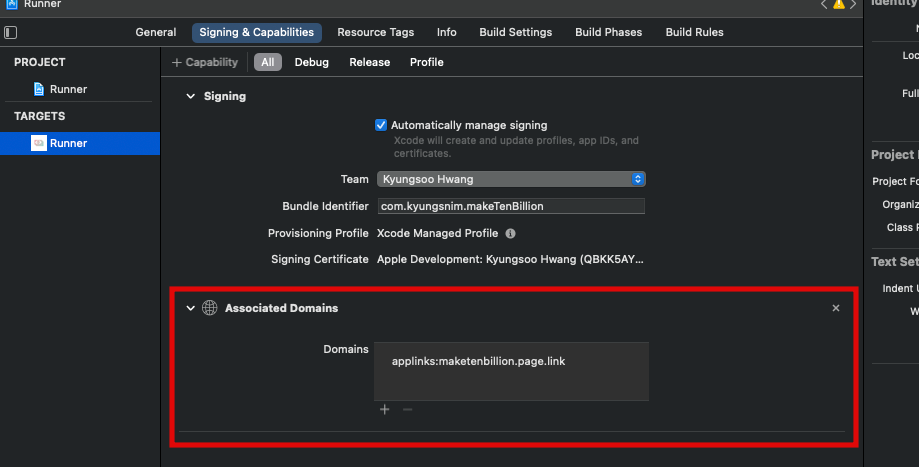Open the Team dropdown
Screen dimensions: 919x467
click(511, 179)
